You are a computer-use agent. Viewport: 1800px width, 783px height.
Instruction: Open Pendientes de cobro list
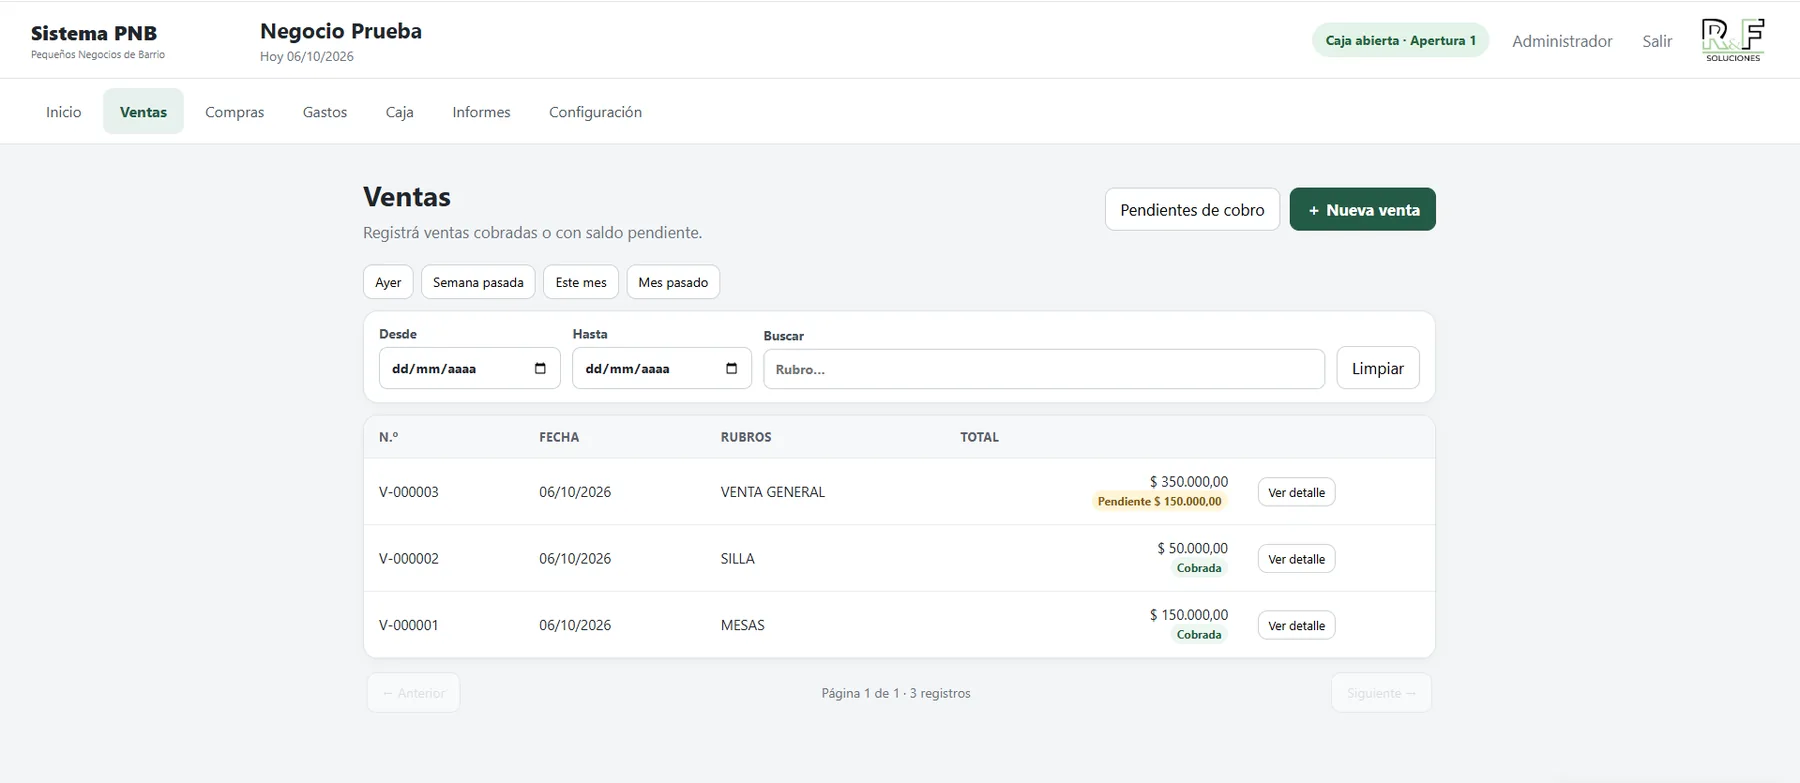(x=1192, y=210)
